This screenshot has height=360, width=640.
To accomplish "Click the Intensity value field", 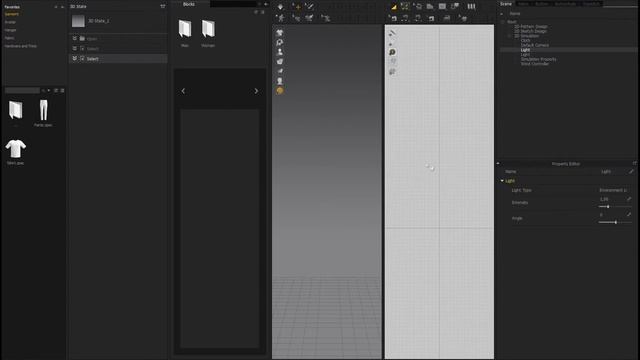I will tap(604, 199).
